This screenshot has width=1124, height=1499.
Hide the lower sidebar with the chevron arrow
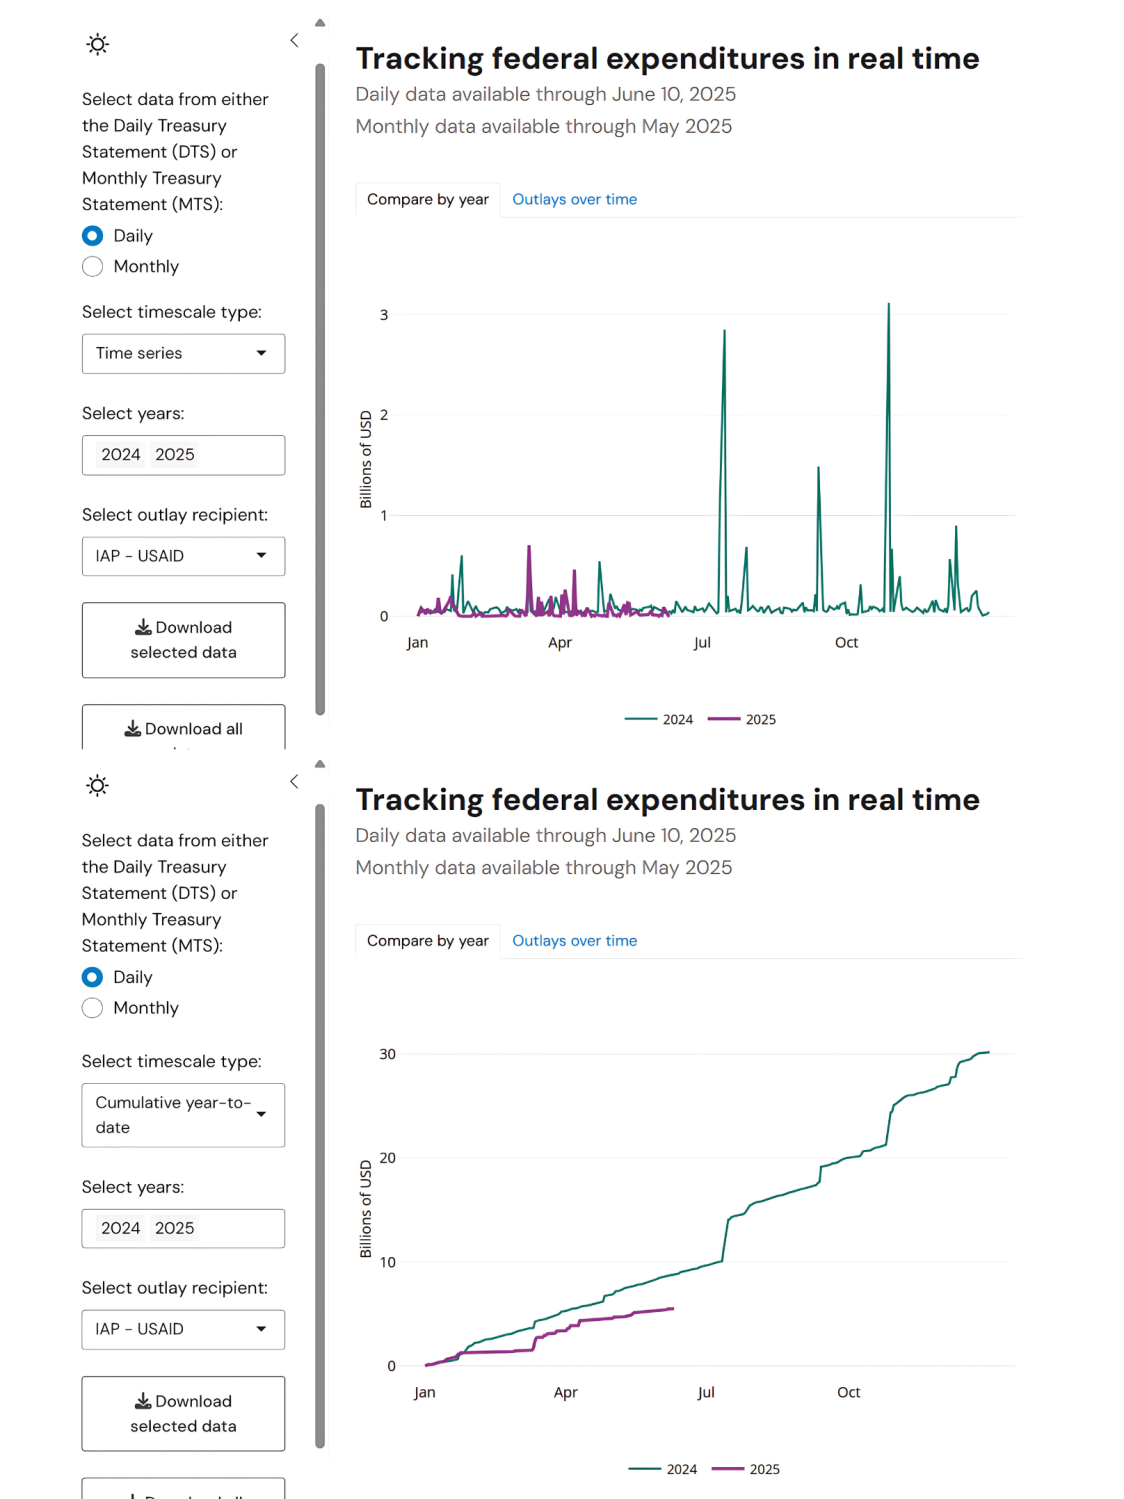coord(294,782)
